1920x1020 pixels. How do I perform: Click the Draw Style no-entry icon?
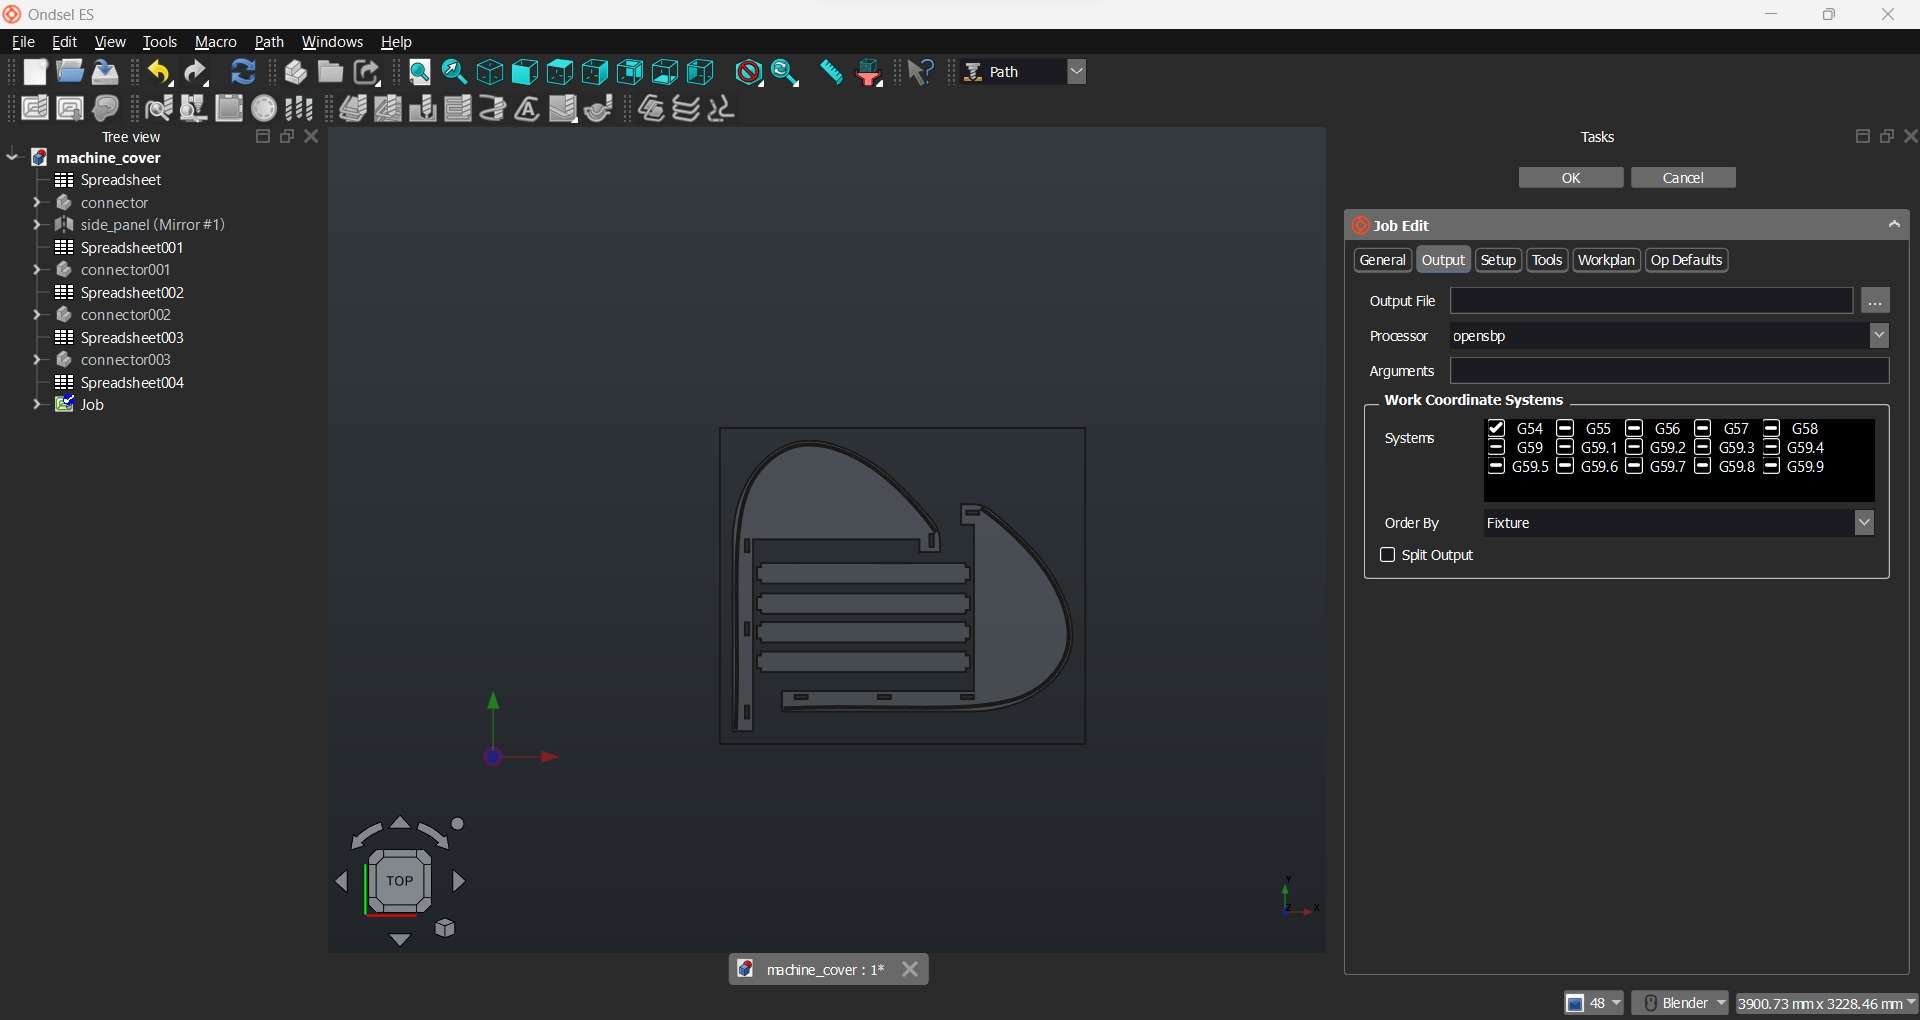click(x=749, y=72)
